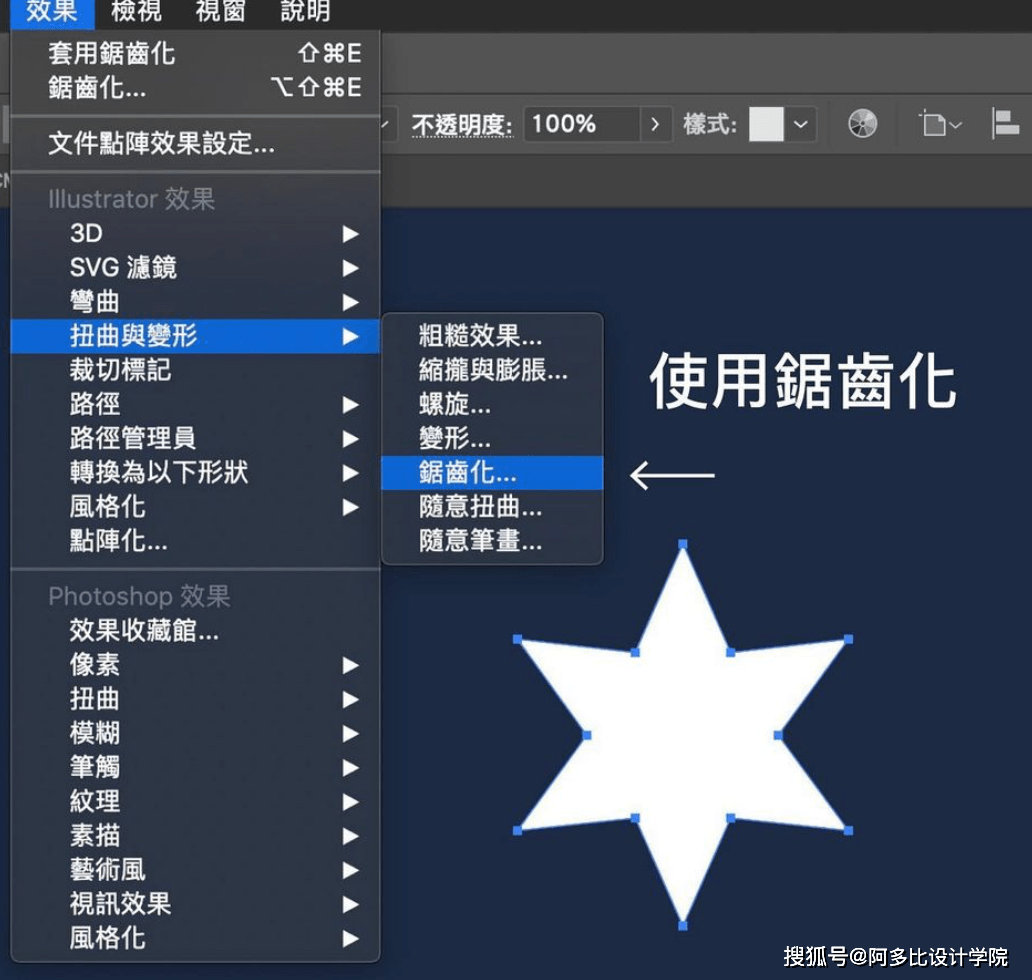
Task: Choose 鋸齒化... entry with ⌥⇧⌘E shortcut
Action: (x=195, y=88)
